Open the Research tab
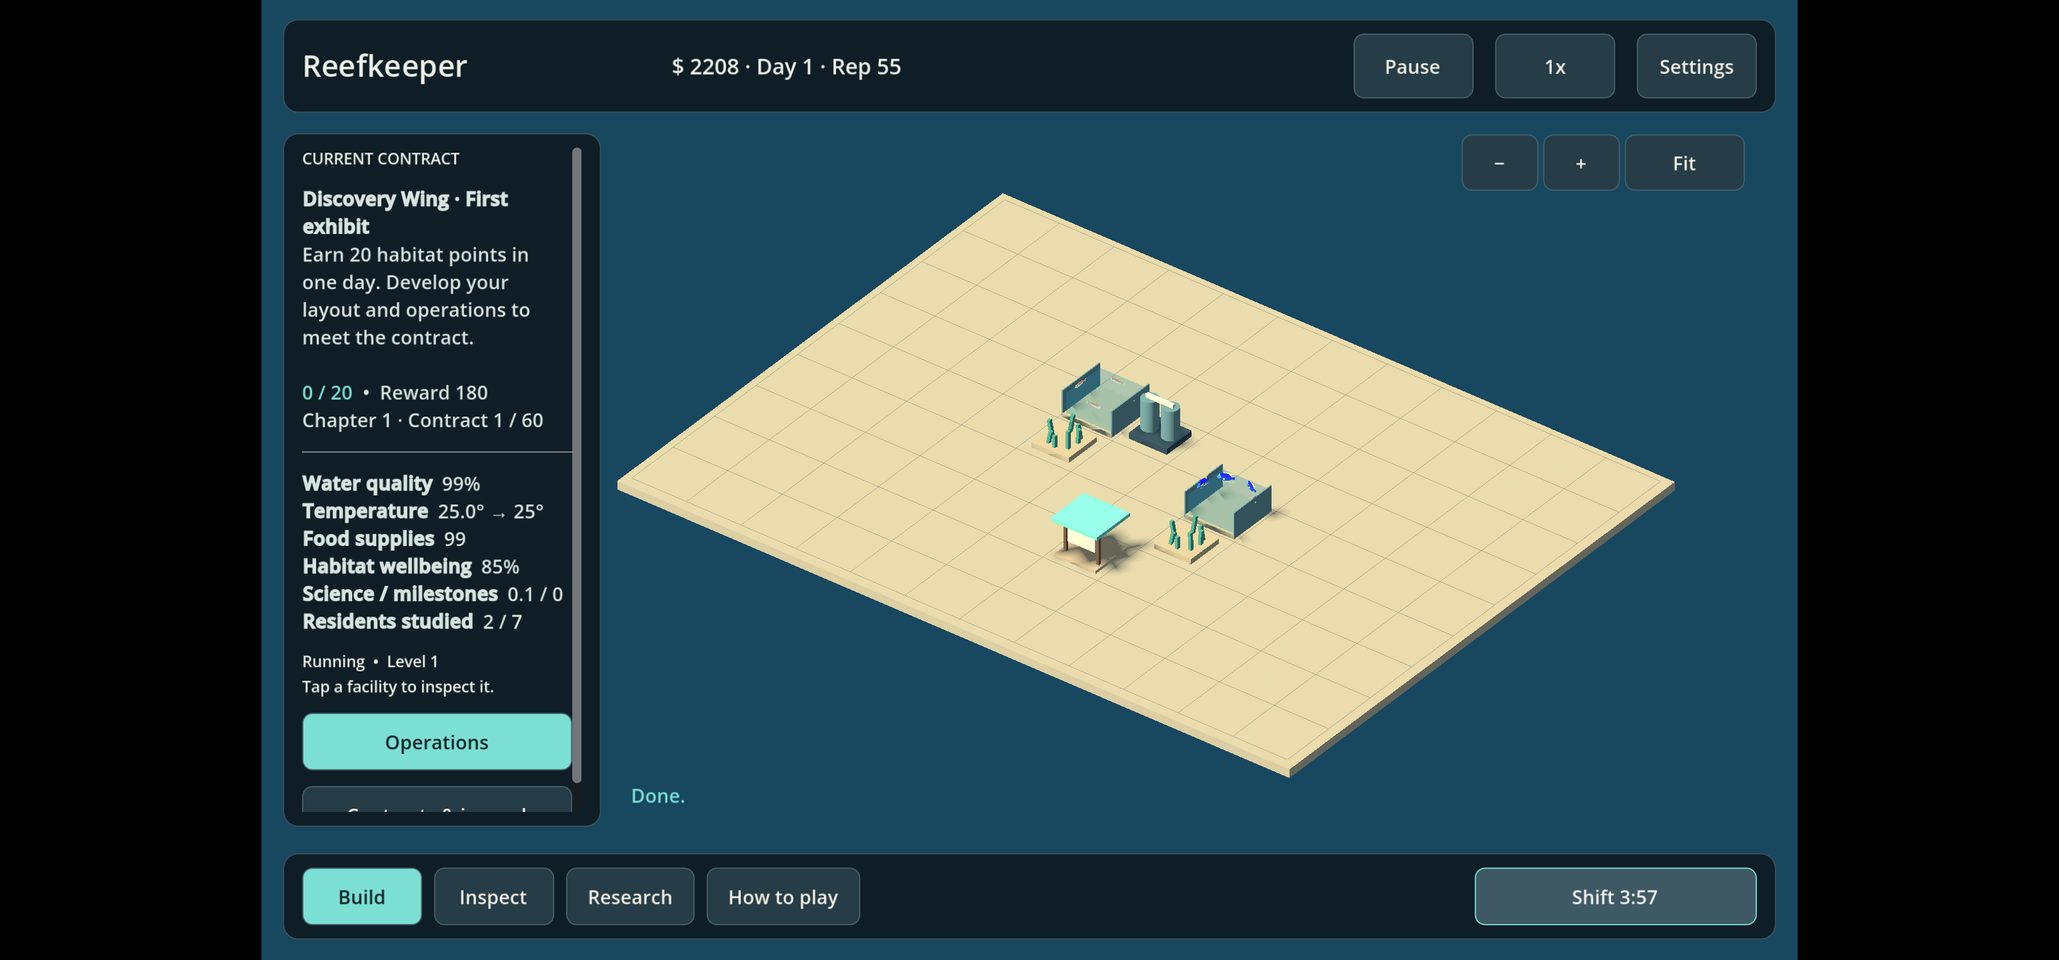 [630, 897]
